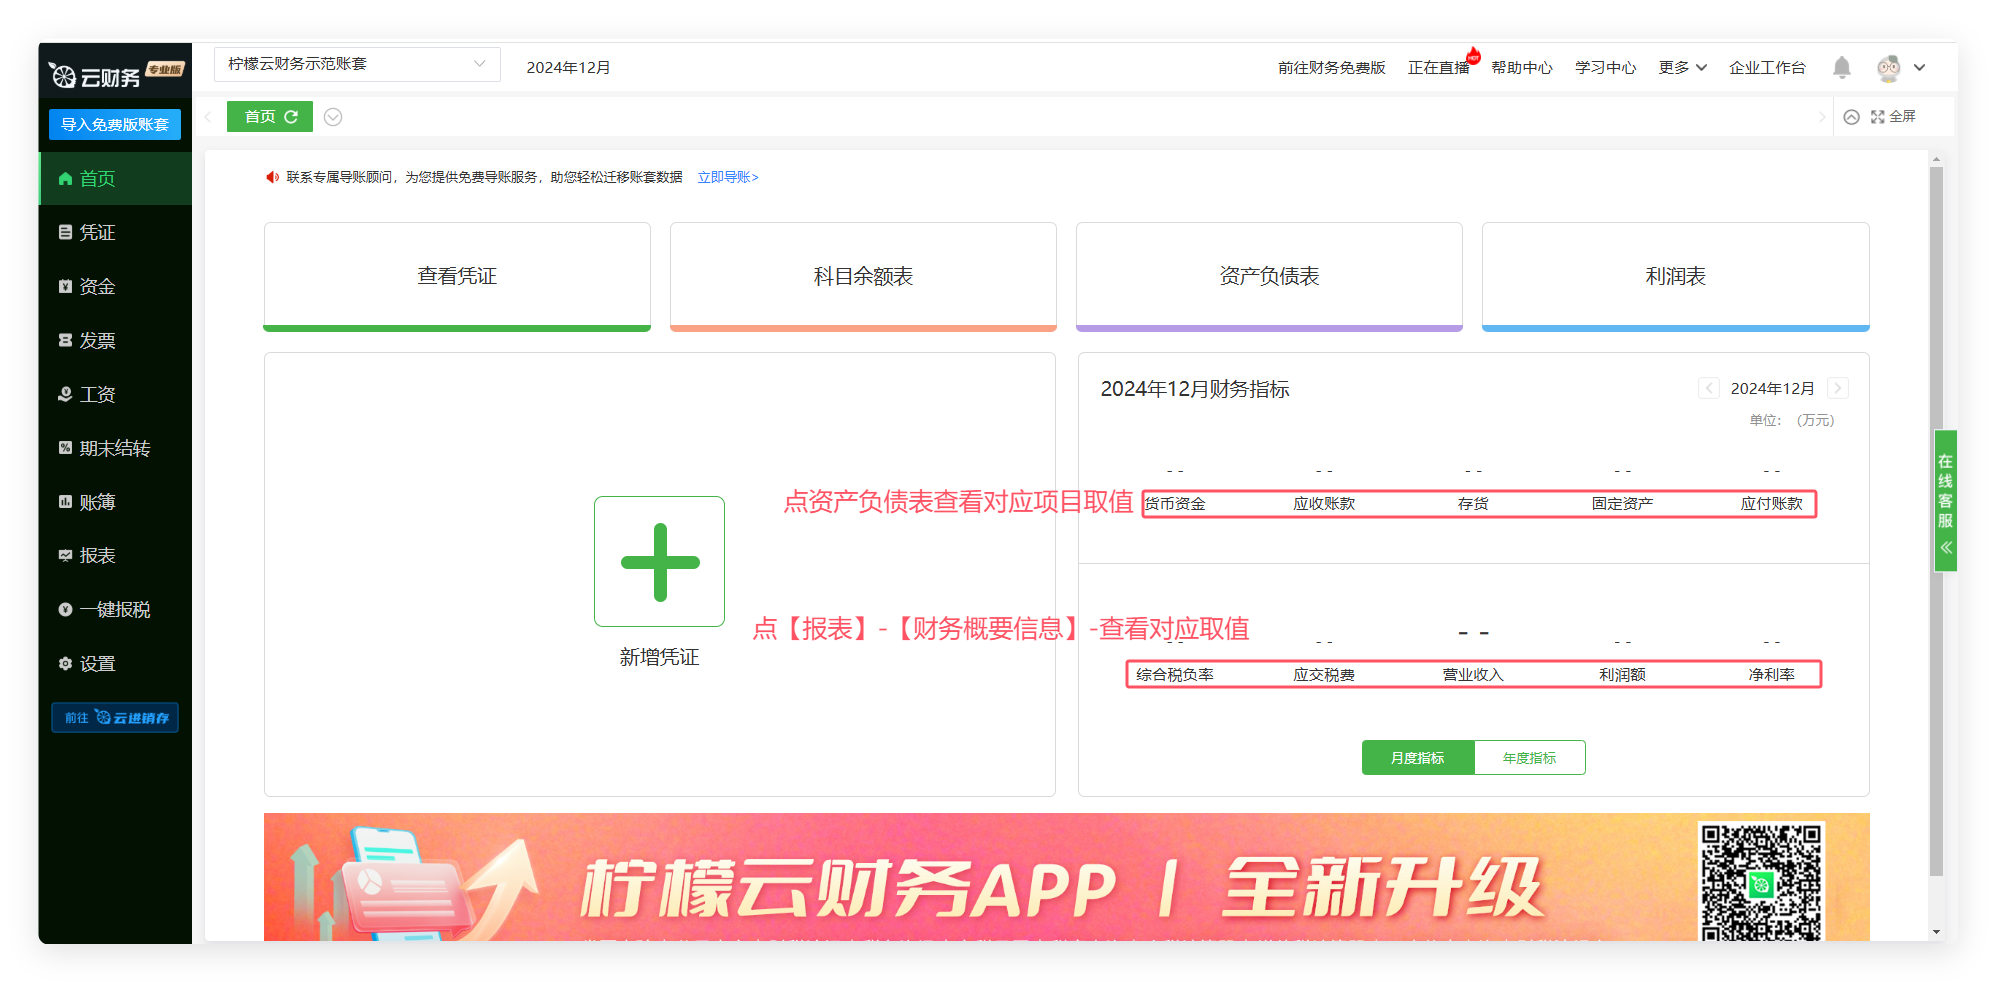This screenshot has height=982, width=1996.
Task: Open the 资产负债表 shortcut card
Action: (x=1268, y=276)
